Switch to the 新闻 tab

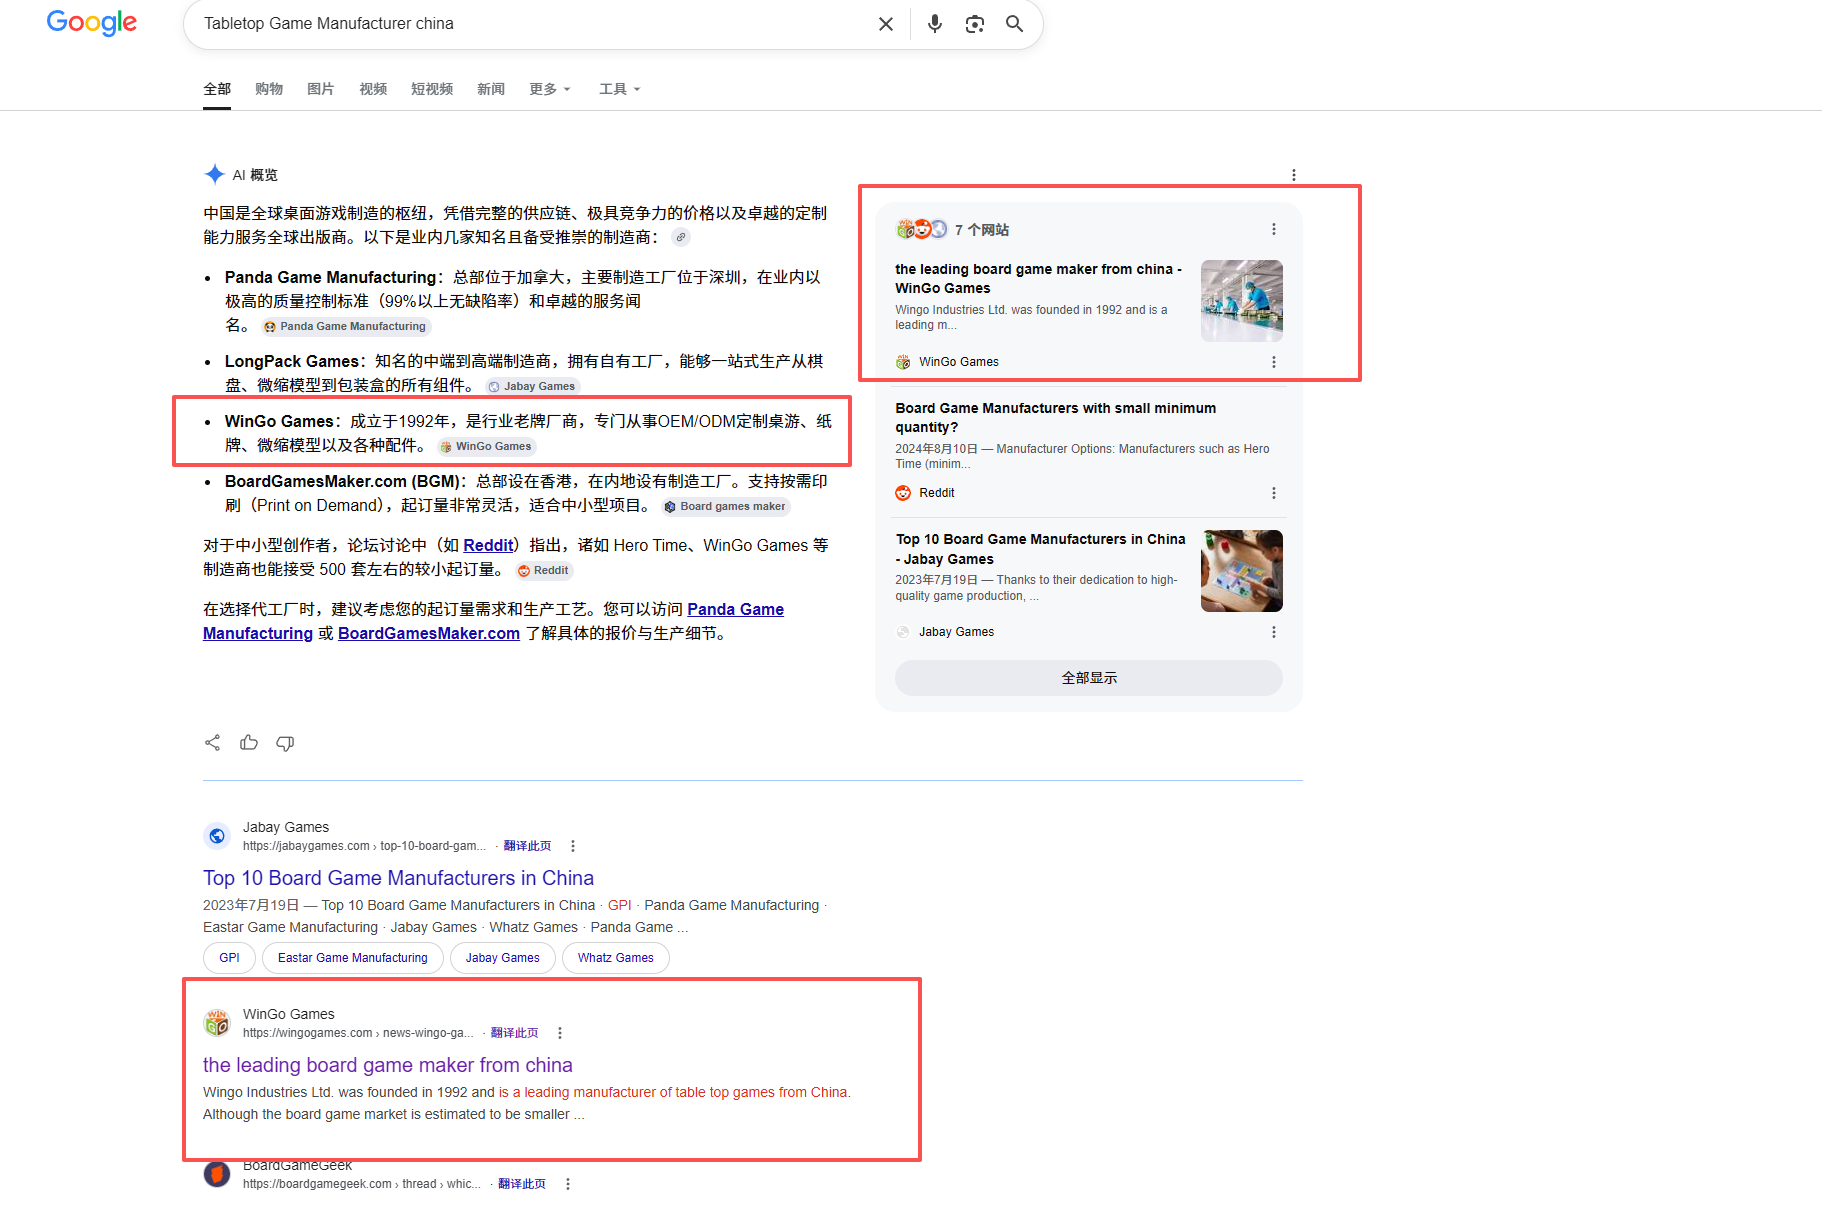[x=491, y=89]
